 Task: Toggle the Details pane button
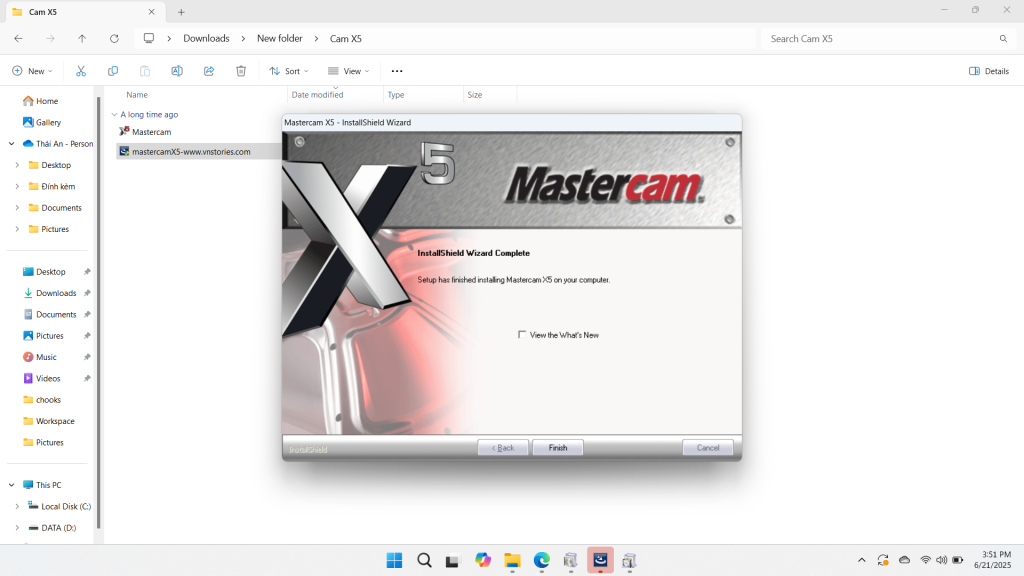coord(989,71)
